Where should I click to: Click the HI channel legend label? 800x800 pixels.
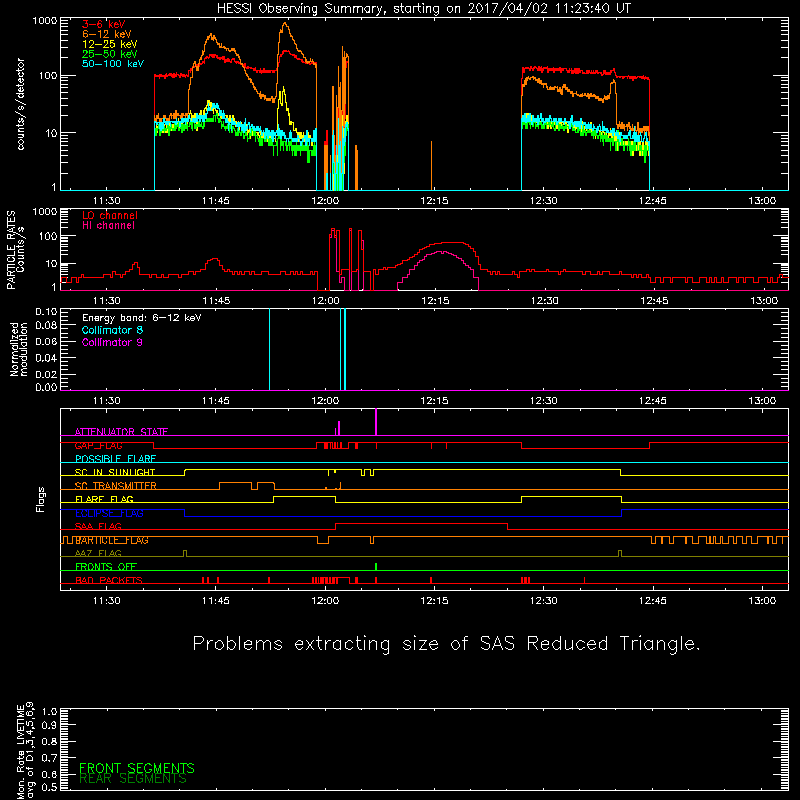[108, 225]
